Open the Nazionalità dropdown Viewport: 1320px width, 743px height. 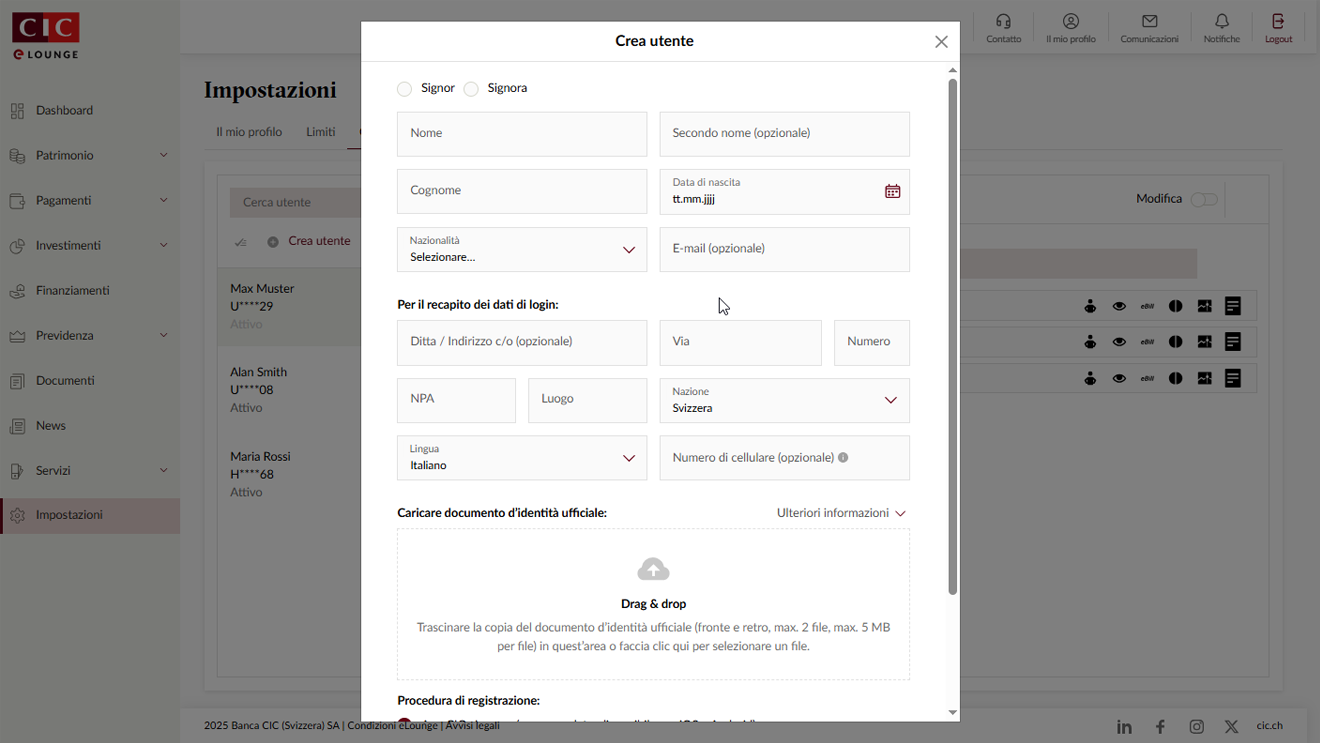[630, 249]
